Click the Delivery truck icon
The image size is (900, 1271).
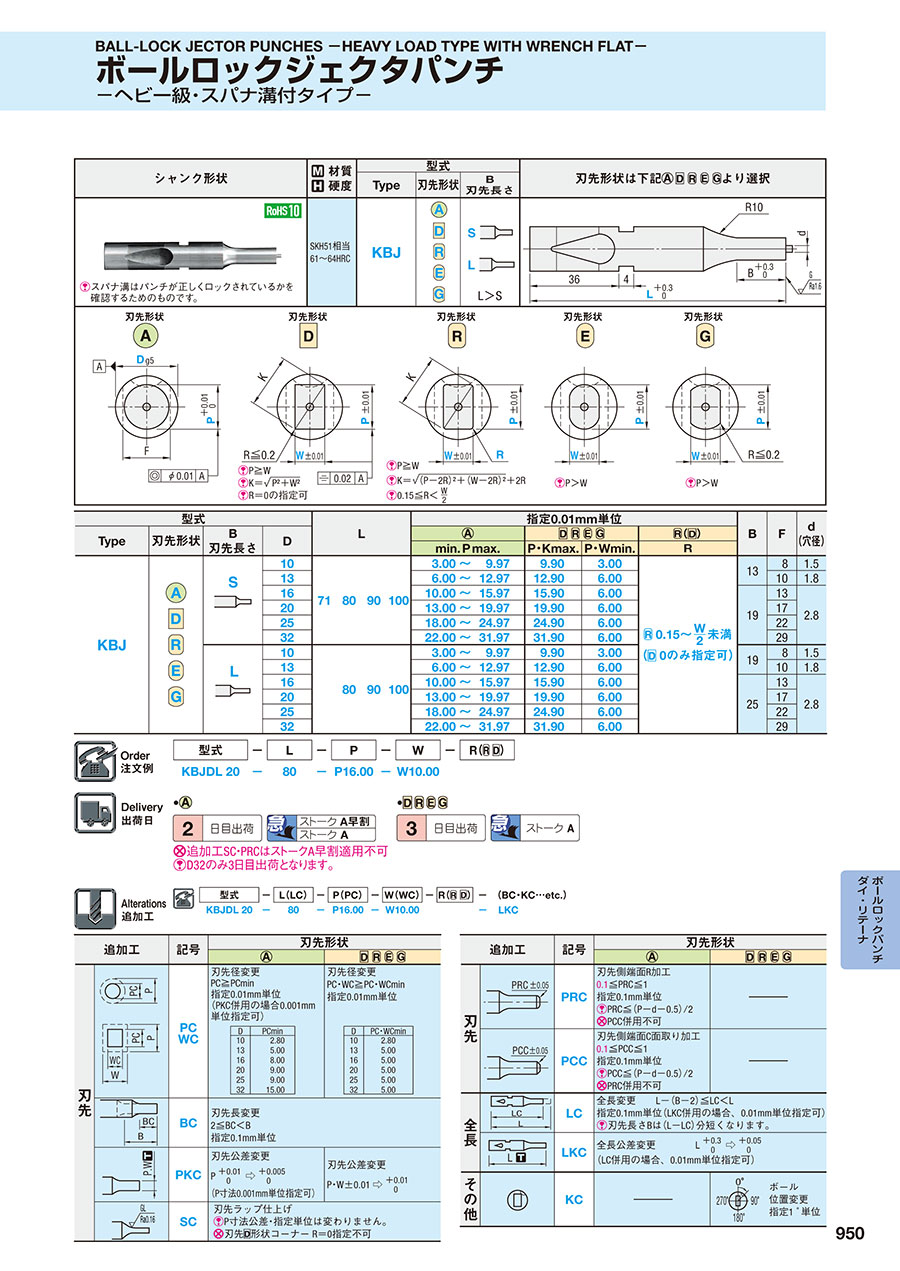(x=96, y=813)
